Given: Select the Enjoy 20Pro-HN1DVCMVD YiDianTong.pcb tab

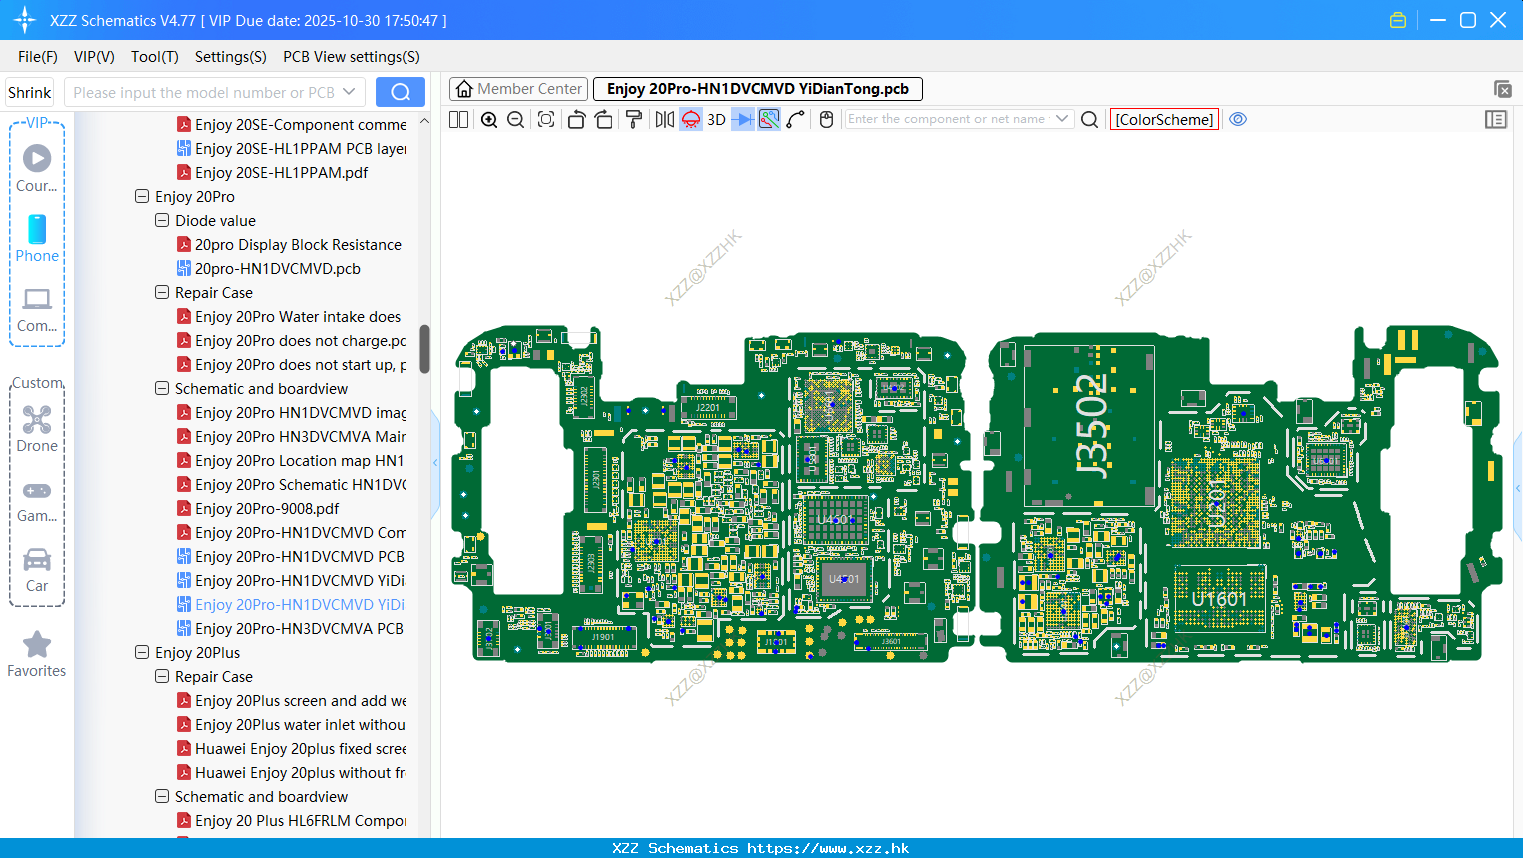Looking at the screenshot, I should click(758, 89).
